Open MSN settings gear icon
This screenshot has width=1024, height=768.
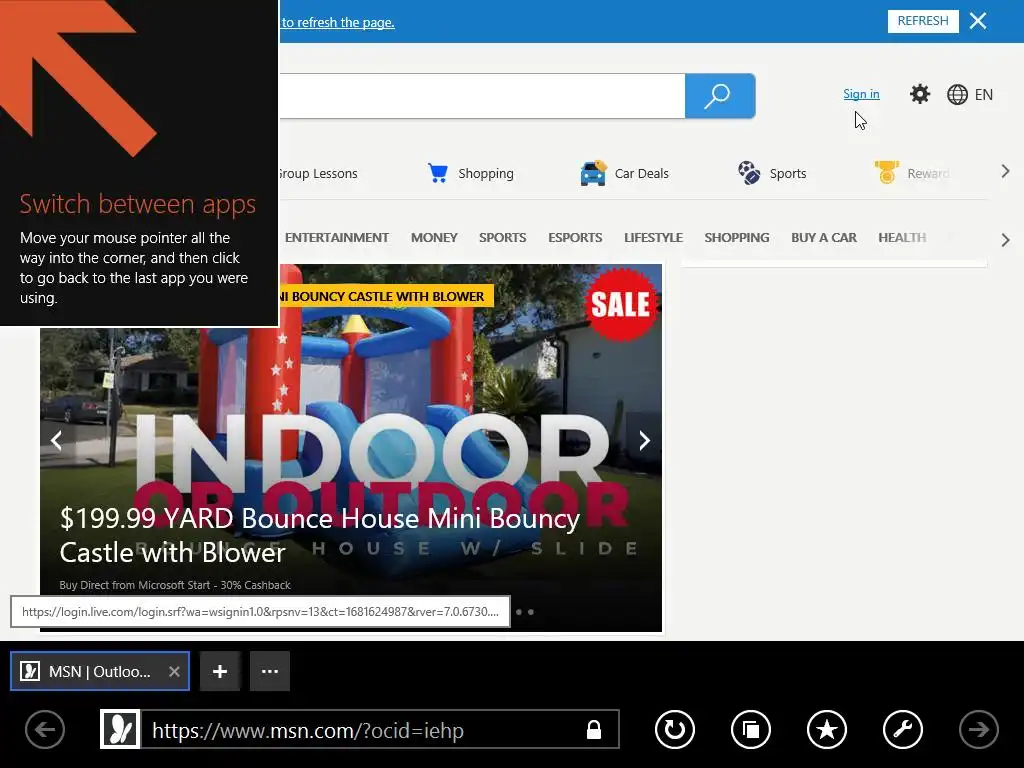pos(920,94)
